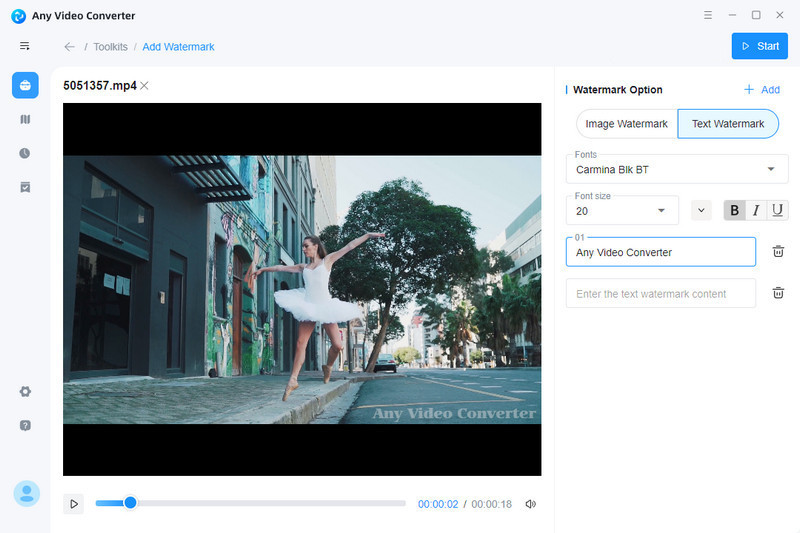Open the history clock sidebar icon
Screen dimensions: 800x533
24,153
